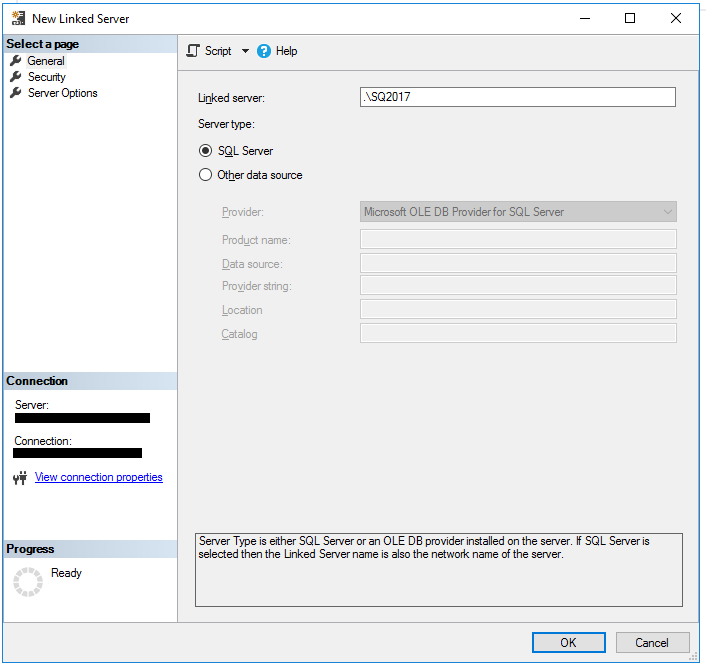Select the Other data source option

[206, 175]
